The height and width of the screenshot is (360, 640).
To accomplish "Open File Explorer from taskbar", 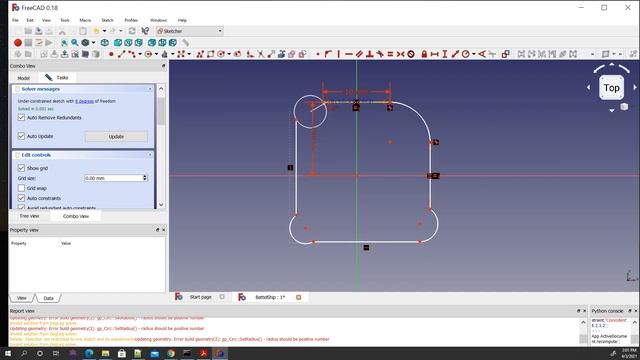I will [105, 353].
